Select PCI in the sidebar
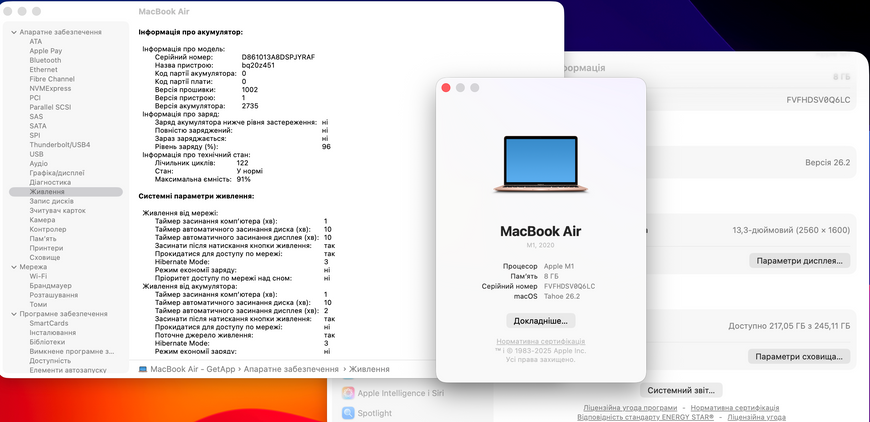This screenshot has height=422, width=870. (35, 98)
